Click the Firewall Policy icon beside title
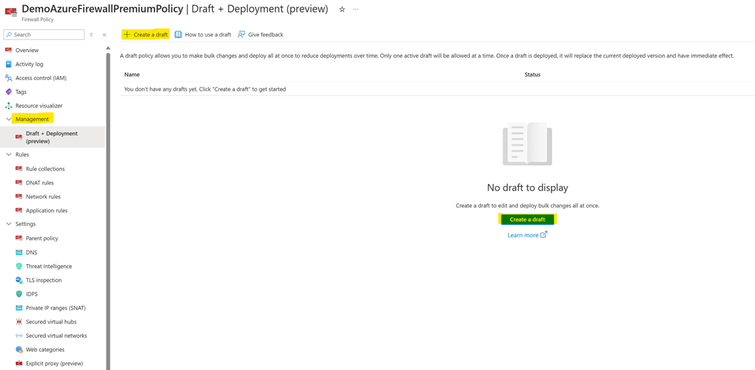 pos(11,12)
